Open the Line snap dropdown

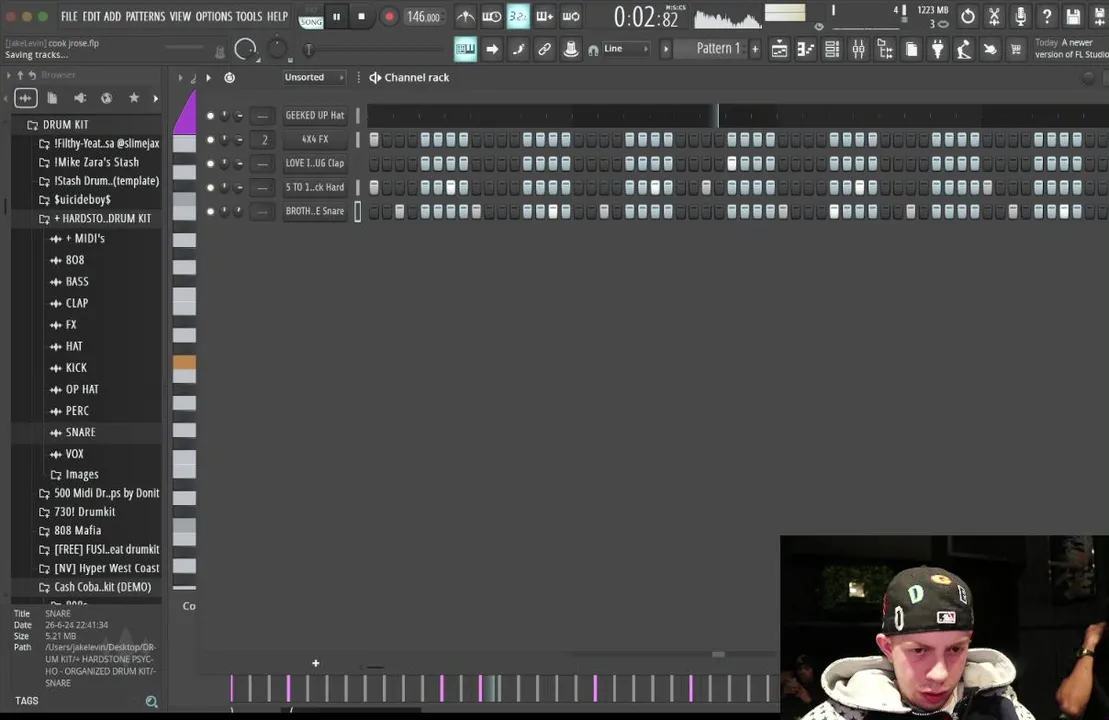[x=626, y=49]
